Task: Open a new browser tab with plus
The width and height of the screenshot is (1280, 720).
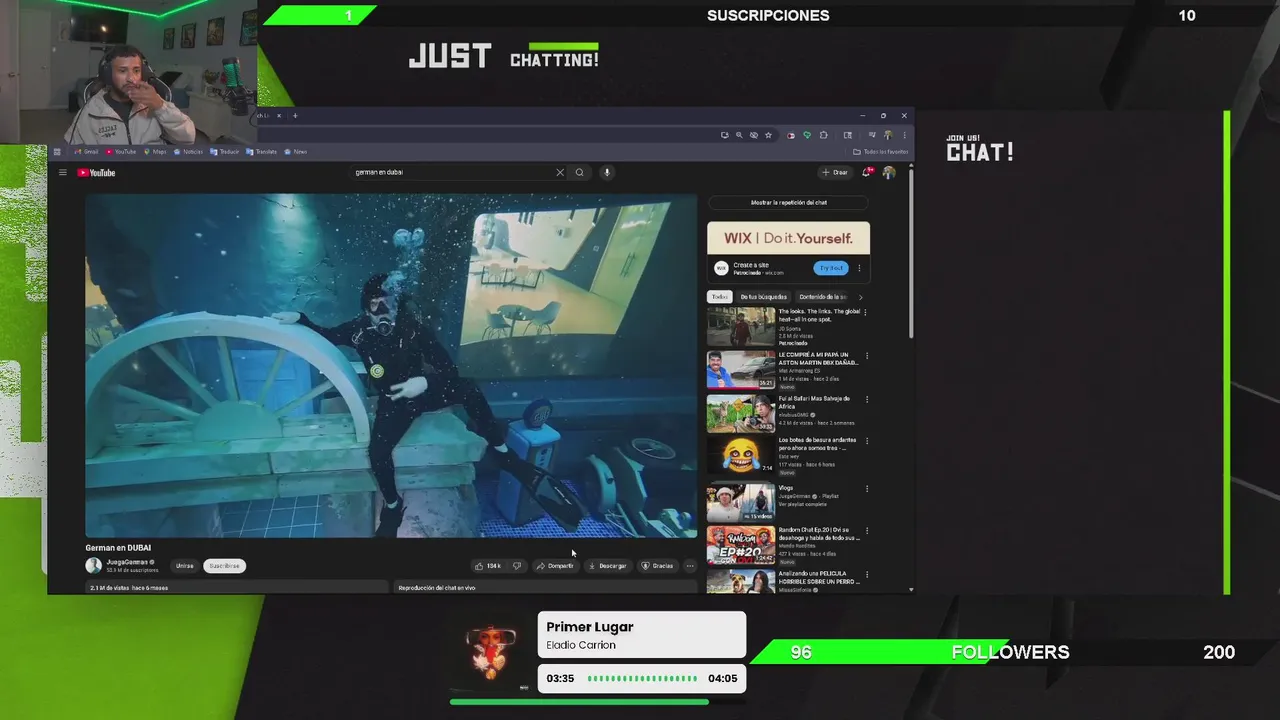Action: coord(295,115)
